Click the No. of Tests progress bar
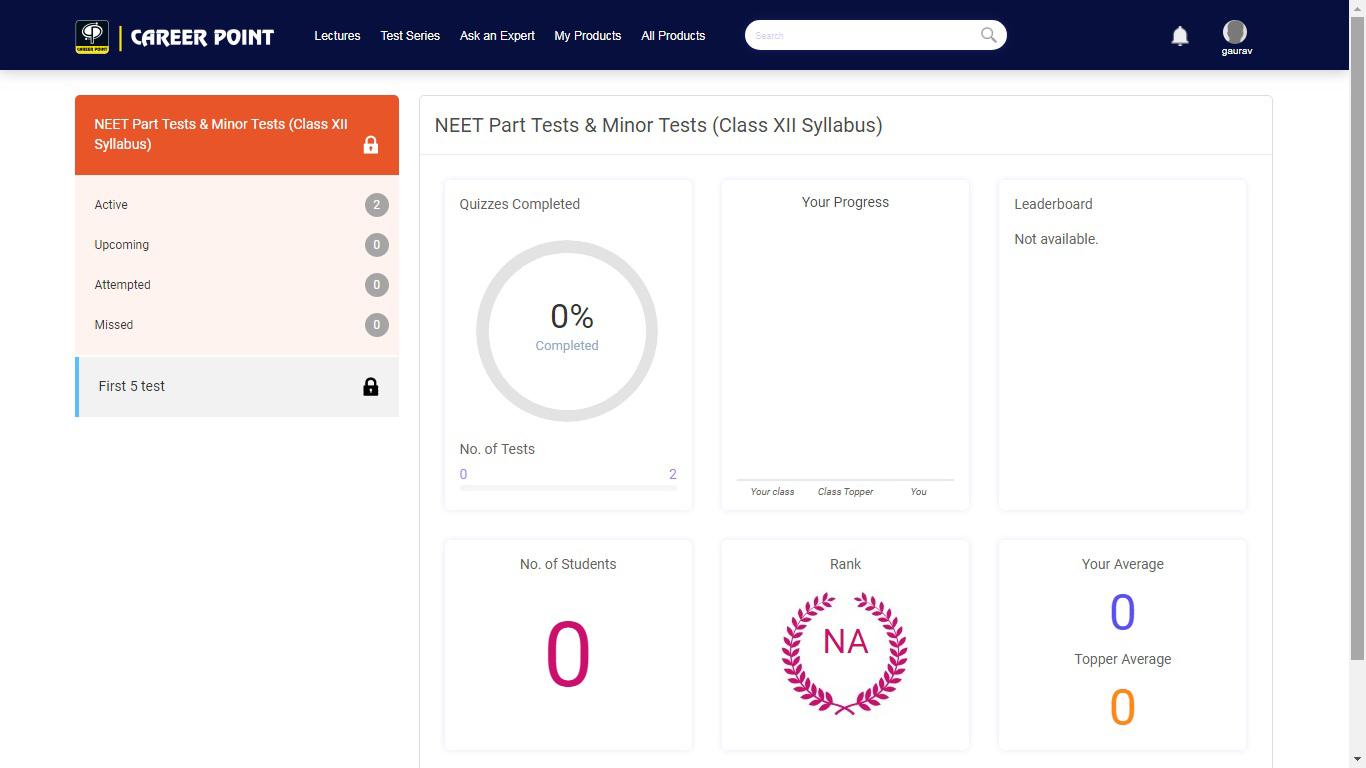Screen dimensions: 1366x768 (568, 488)
